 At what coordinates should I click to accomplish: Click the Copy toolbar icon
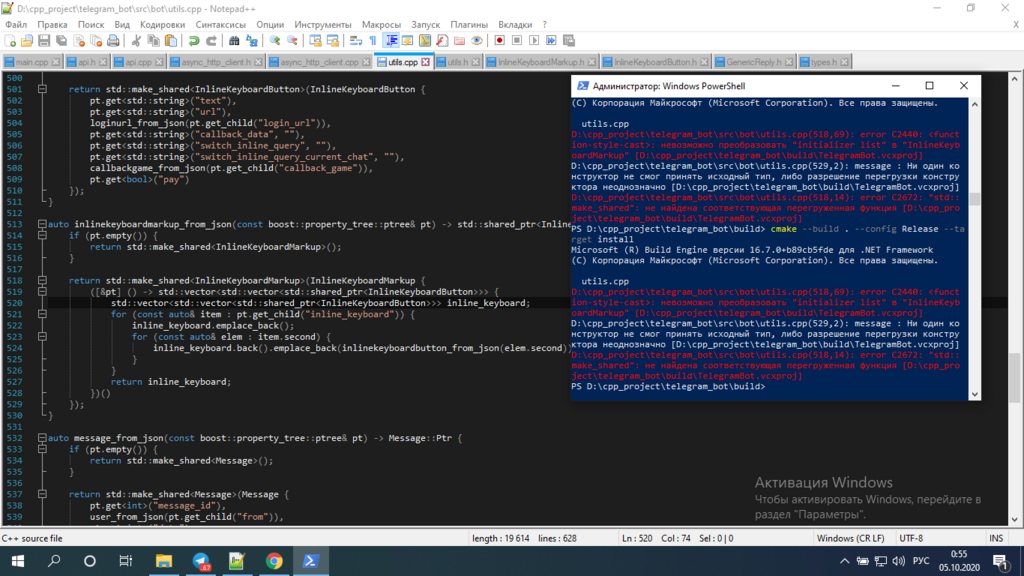[153, 40]
